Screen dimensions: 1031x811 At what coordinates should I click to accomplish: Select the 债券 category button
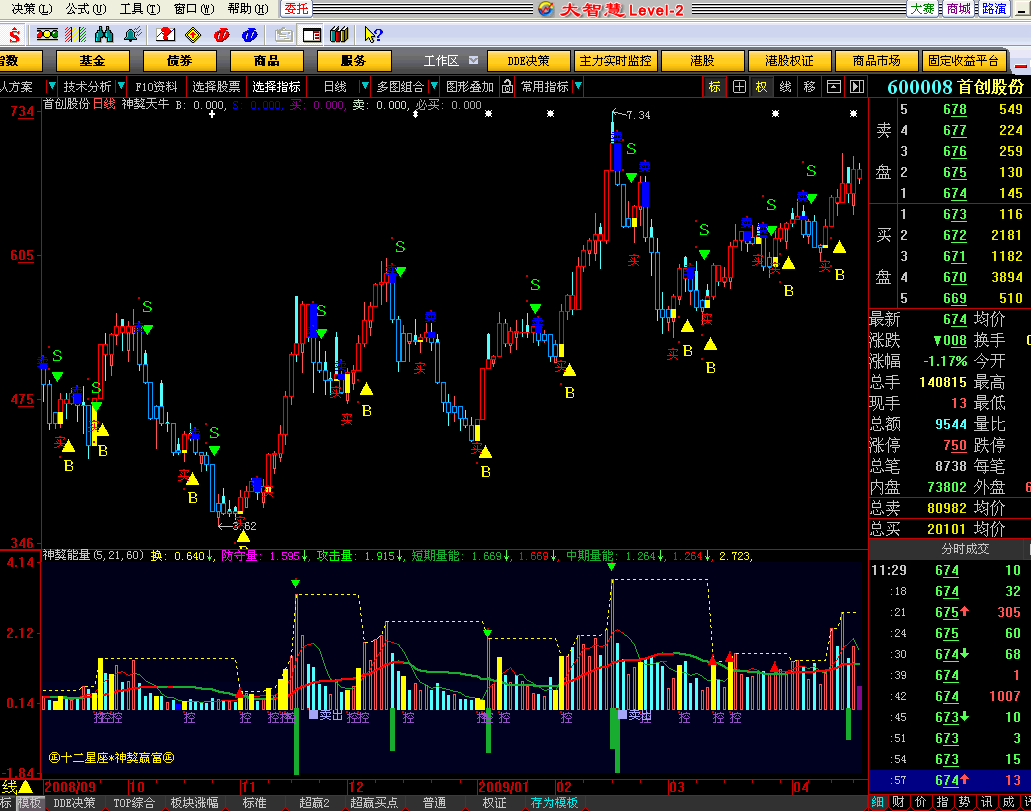coord(180,61)
